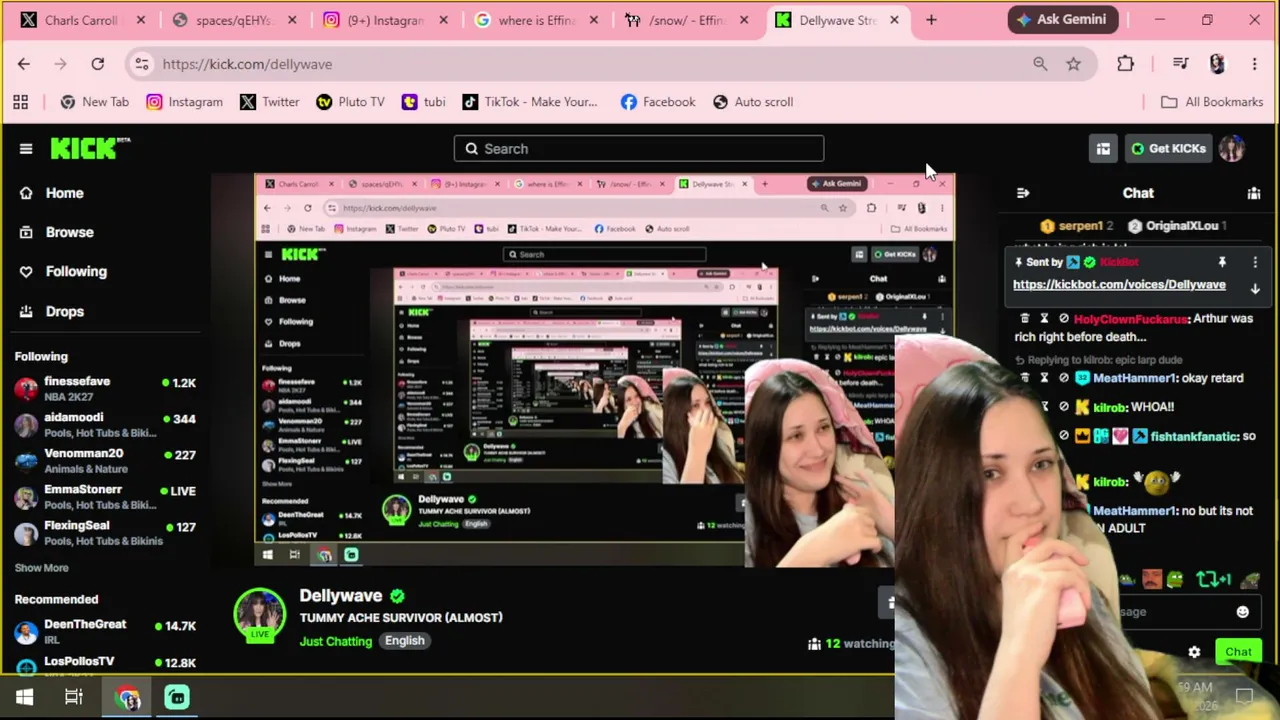Open the kickbot.com voices Dellywave link
Image resolution: width=1280 pixels, height=720 pixels.
[x=1119, y=285]
